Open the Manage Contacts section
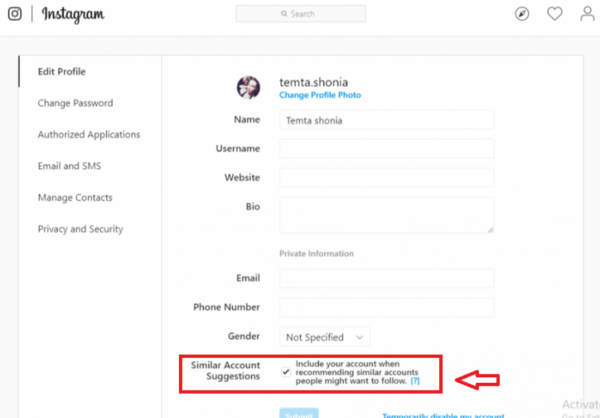600x418 pixels. (75, 198)
